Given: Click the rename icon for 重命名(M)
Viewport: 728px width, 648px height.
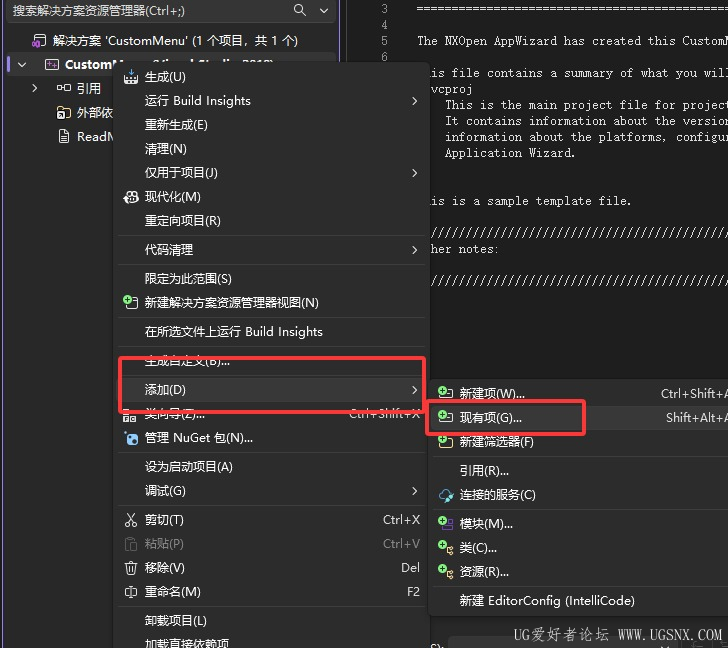Looking at the screenshot, I should point(131,592).
